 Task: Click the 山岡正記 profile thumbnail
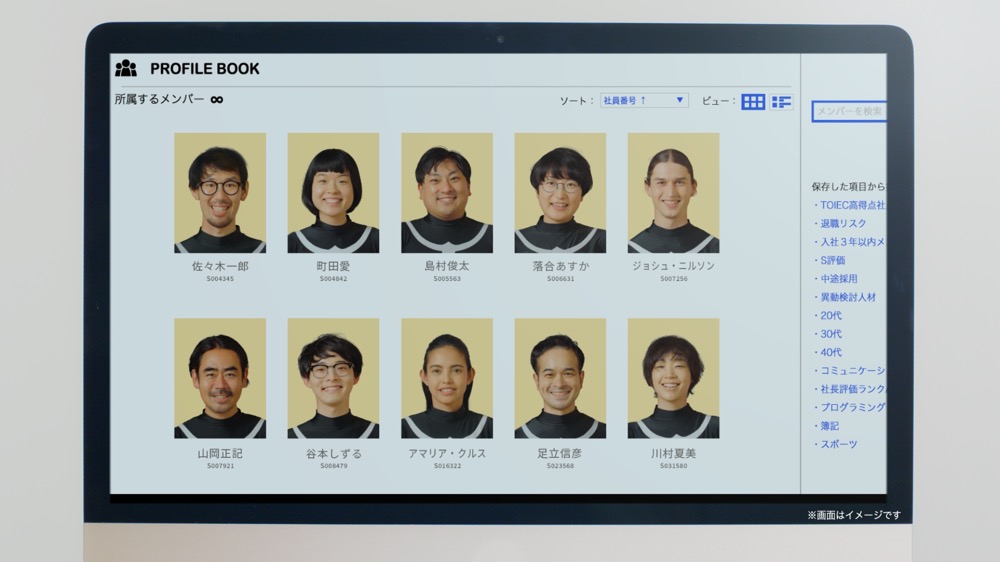click(220, 378)
